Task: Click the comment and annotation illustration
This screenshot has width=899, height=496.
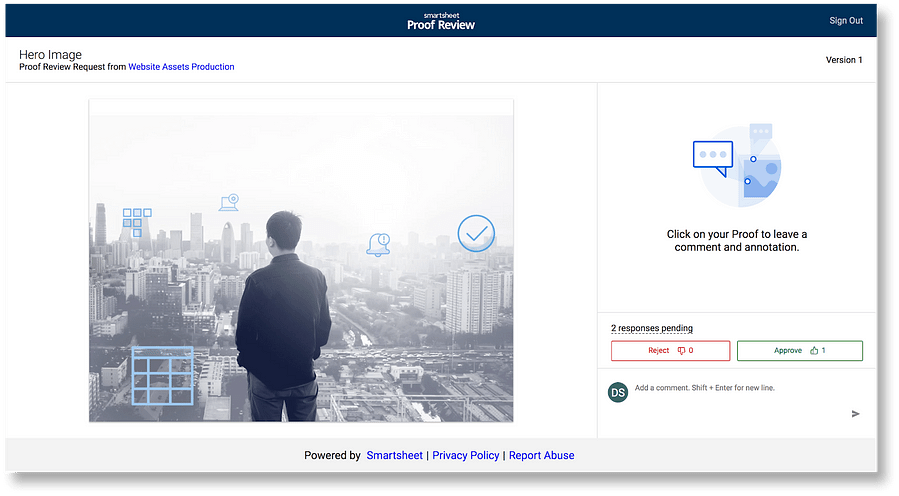Action: tap(737, 165)
